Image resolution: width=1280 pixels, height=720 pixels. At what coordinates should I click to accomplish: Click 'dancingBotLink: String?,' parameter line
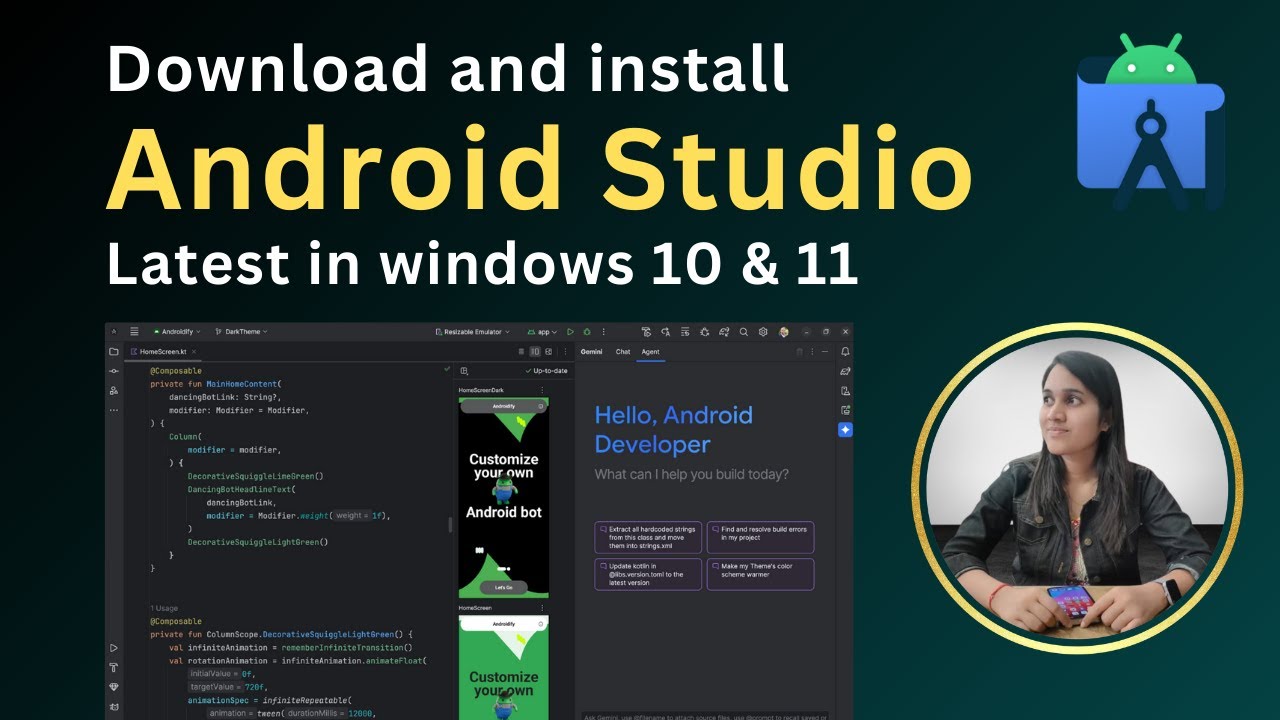coord(224,397)
